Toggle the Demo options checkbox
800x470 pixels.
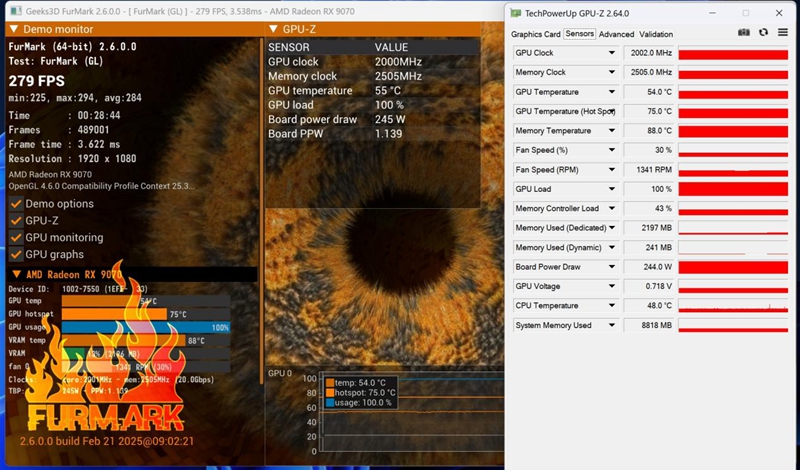click(16, 204)
